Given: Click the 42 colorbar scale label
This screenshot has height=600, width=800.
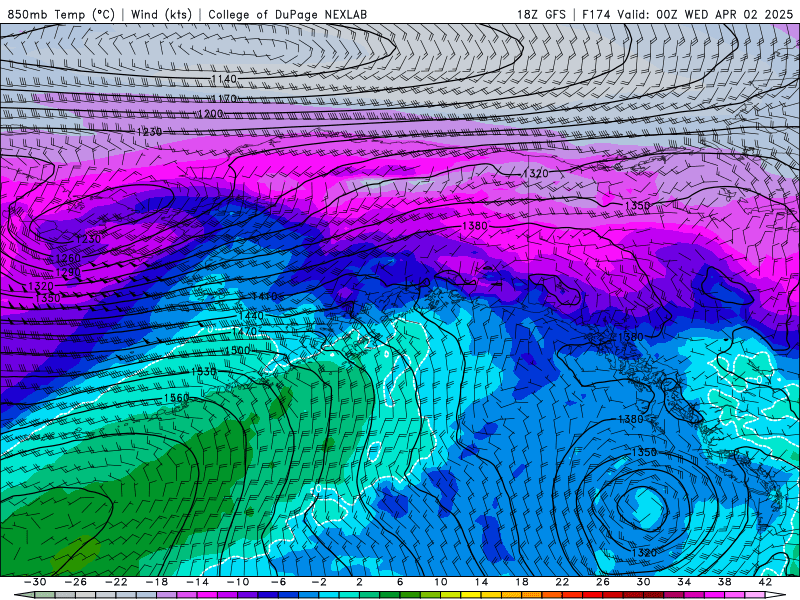Looking at the screenshot, I should coord(765,582).
